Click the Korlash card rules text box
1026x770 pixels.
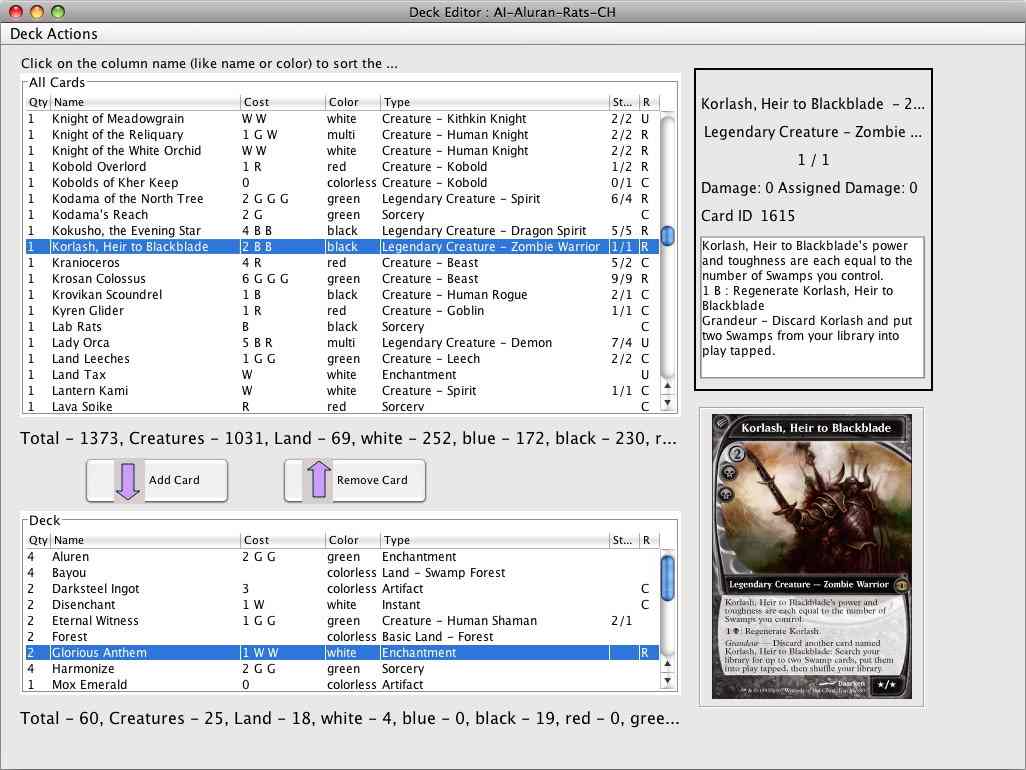pyautogui.click(x=811, y=306)
